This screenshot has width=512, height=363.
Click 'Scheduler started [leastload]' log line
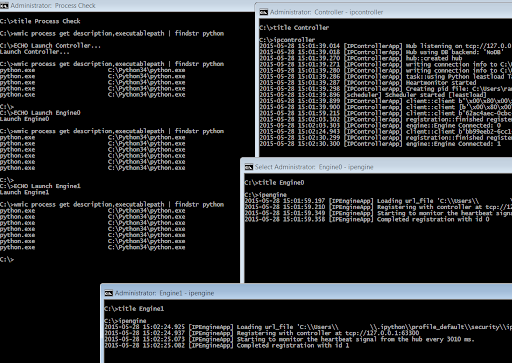tap(373, 95)
